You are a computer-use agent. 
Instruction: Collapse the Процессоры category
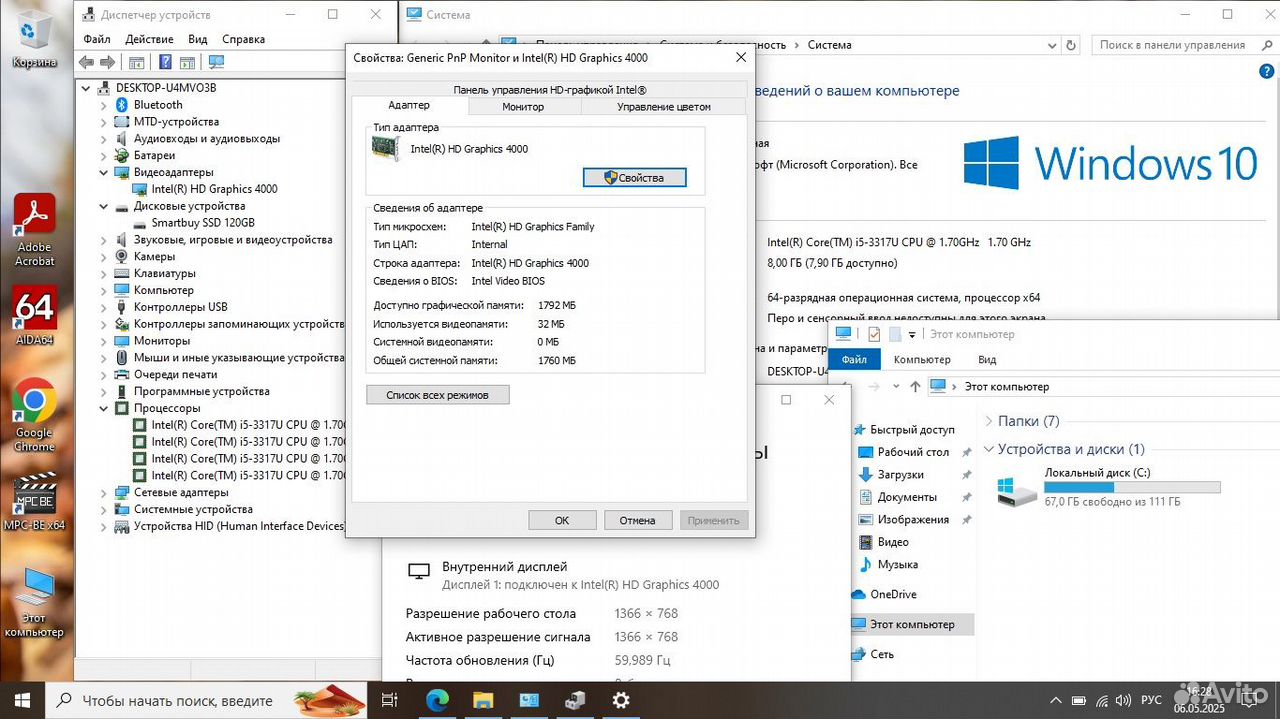click(x=104, y=408)
